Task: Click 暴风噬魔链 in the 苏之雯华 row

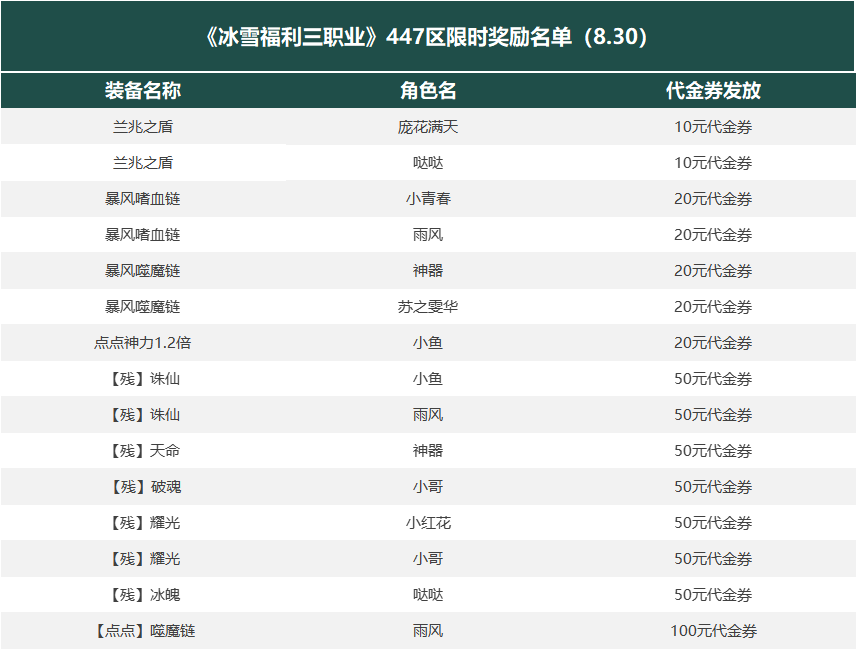Action: [142, 307]
